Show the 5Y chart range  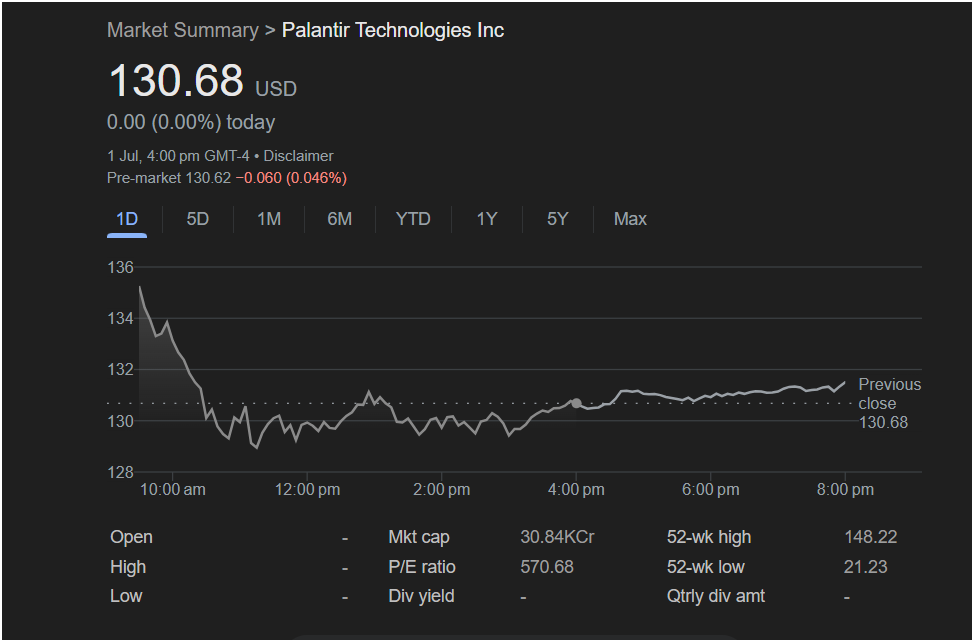[557, 219]
